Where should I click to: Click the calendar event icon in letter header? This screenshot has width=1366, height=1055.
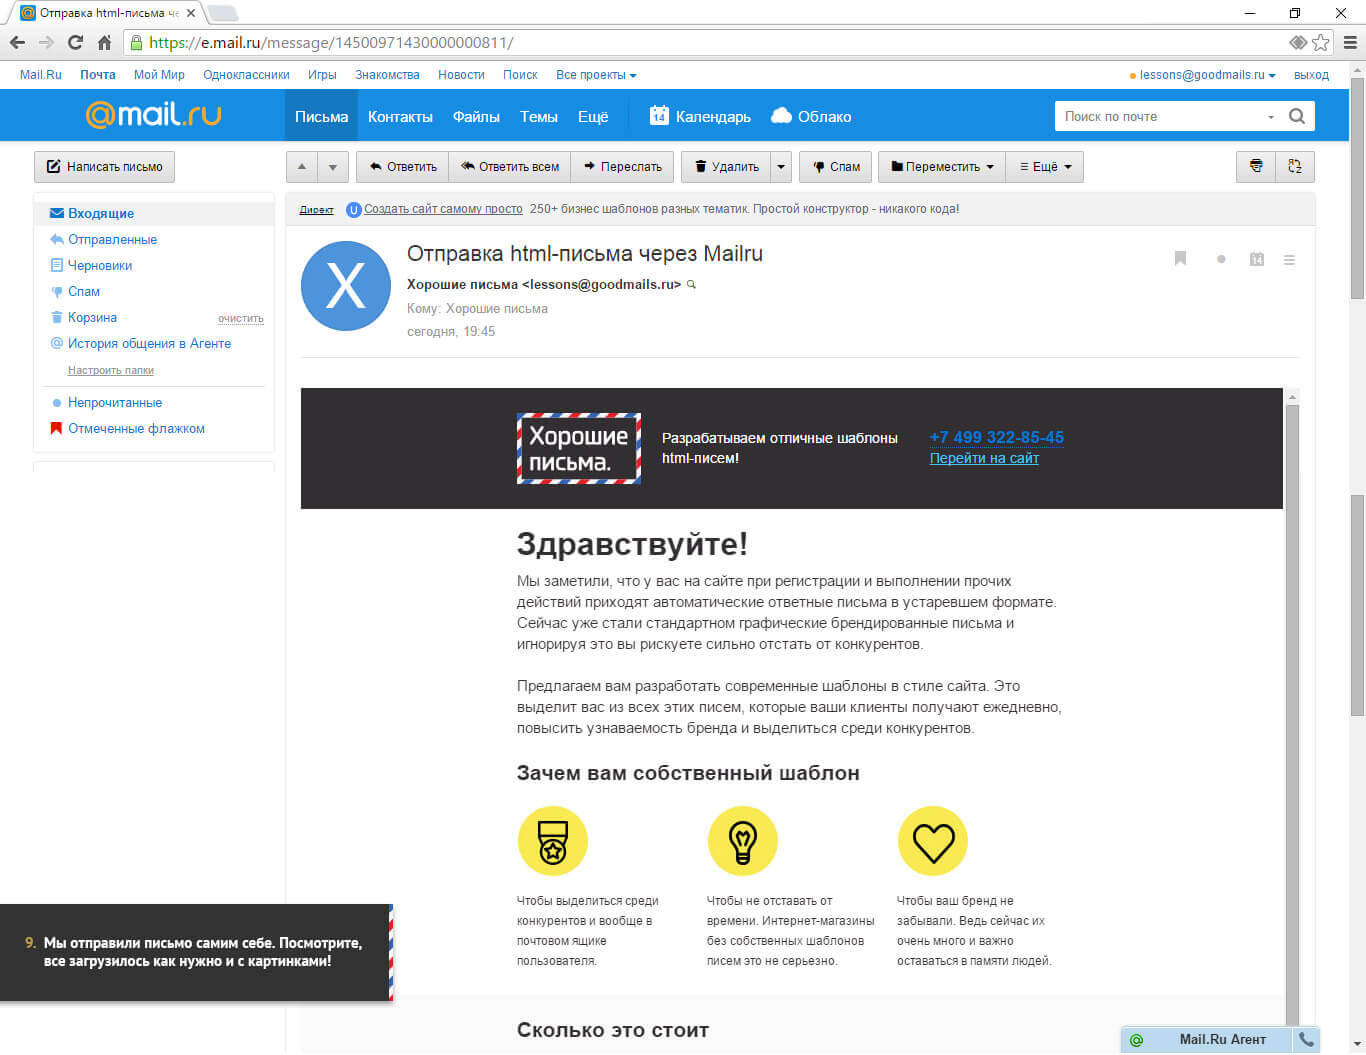click(x=1257, y=259)
